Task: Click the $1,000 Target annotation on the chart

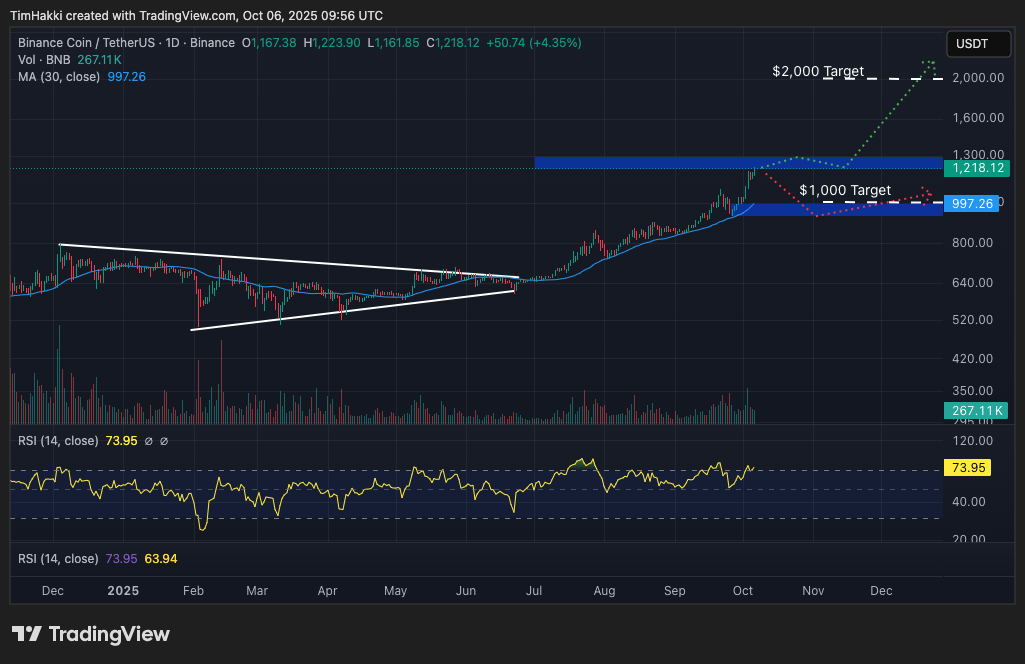Action: (845, 190)
